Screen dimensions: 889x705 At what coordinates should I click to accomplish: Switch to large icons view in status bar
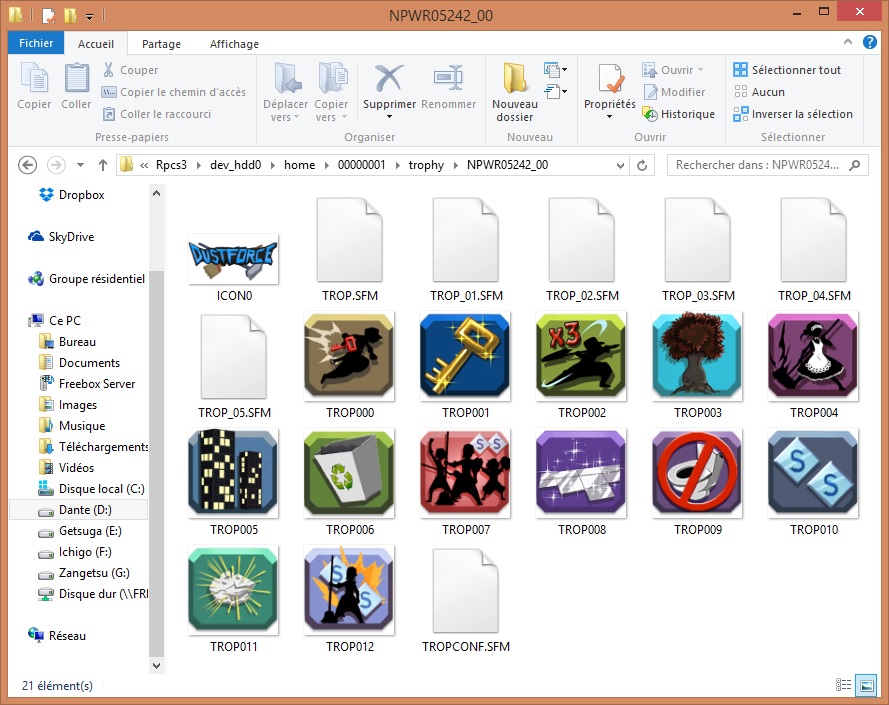(x=866, y=685)
